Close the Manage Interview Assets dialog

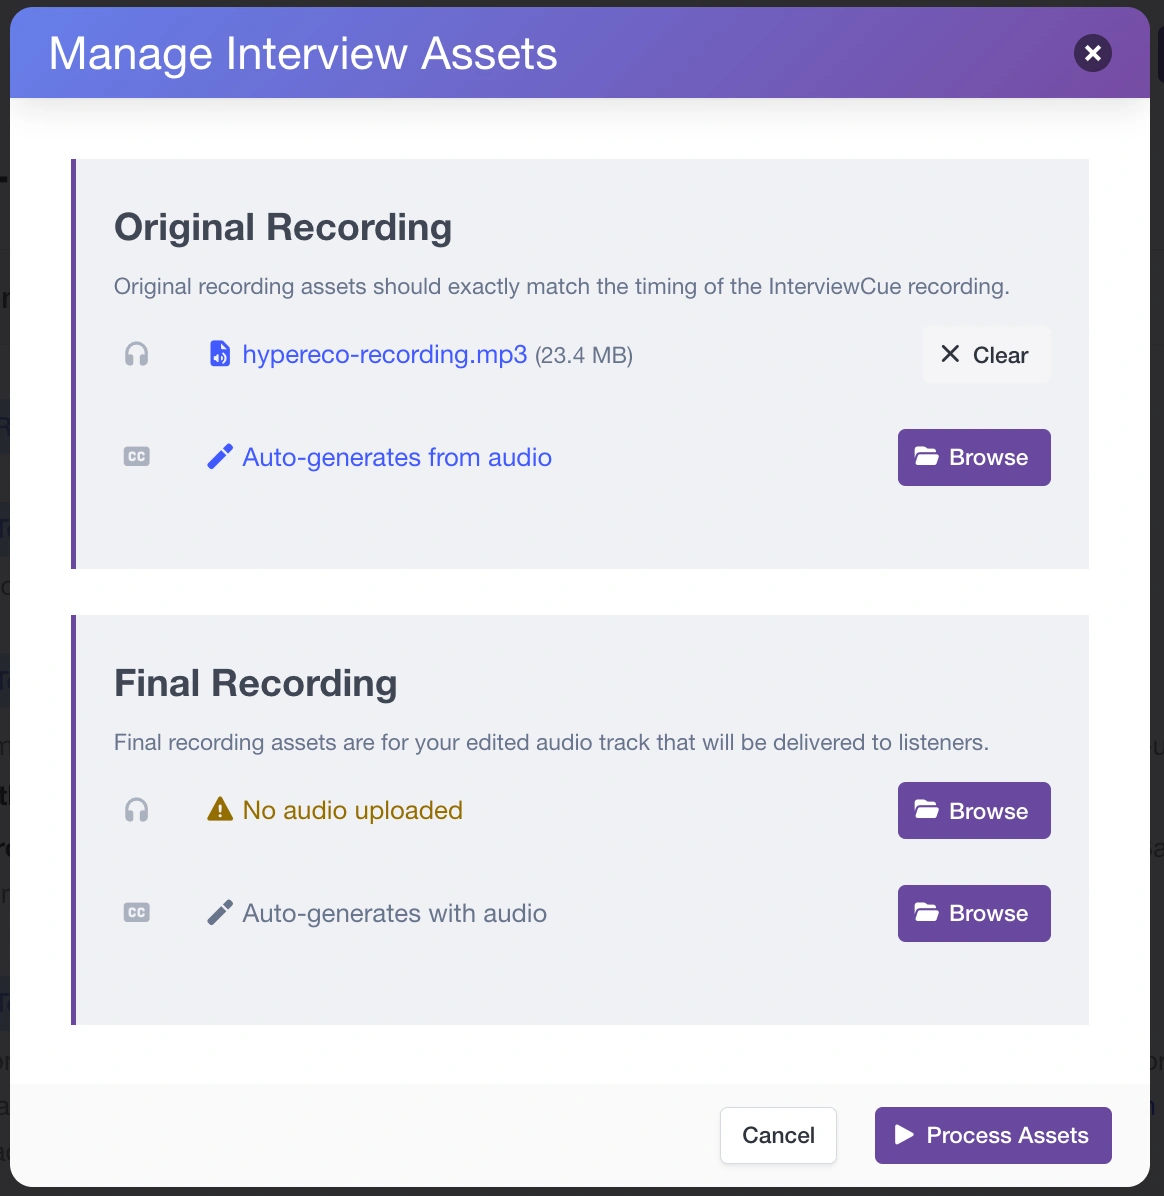pyautogui.click(x=1093, y=53)
